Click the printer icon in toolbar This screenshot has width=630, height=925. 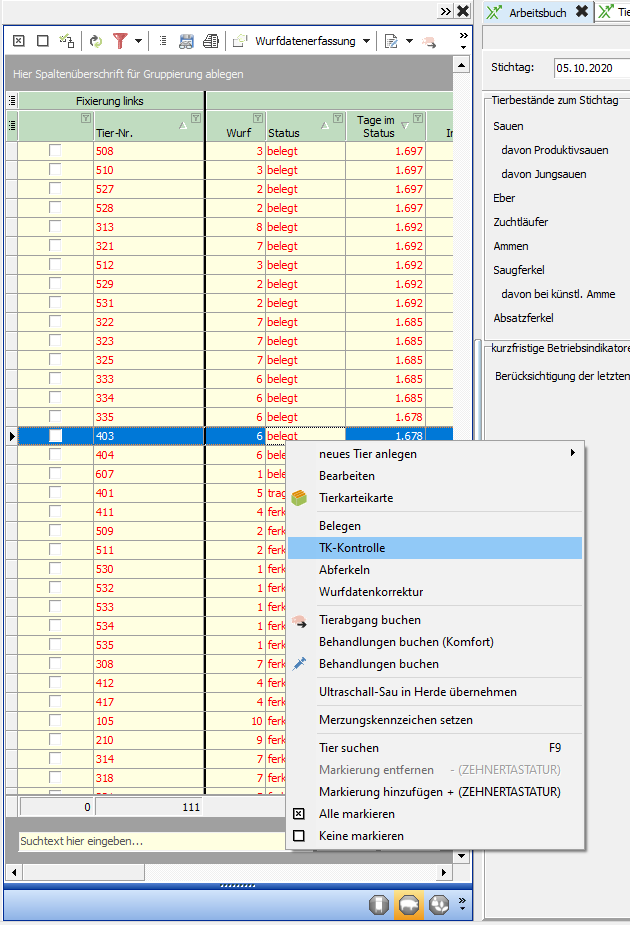pyautogui.click(x=211, y=41)
